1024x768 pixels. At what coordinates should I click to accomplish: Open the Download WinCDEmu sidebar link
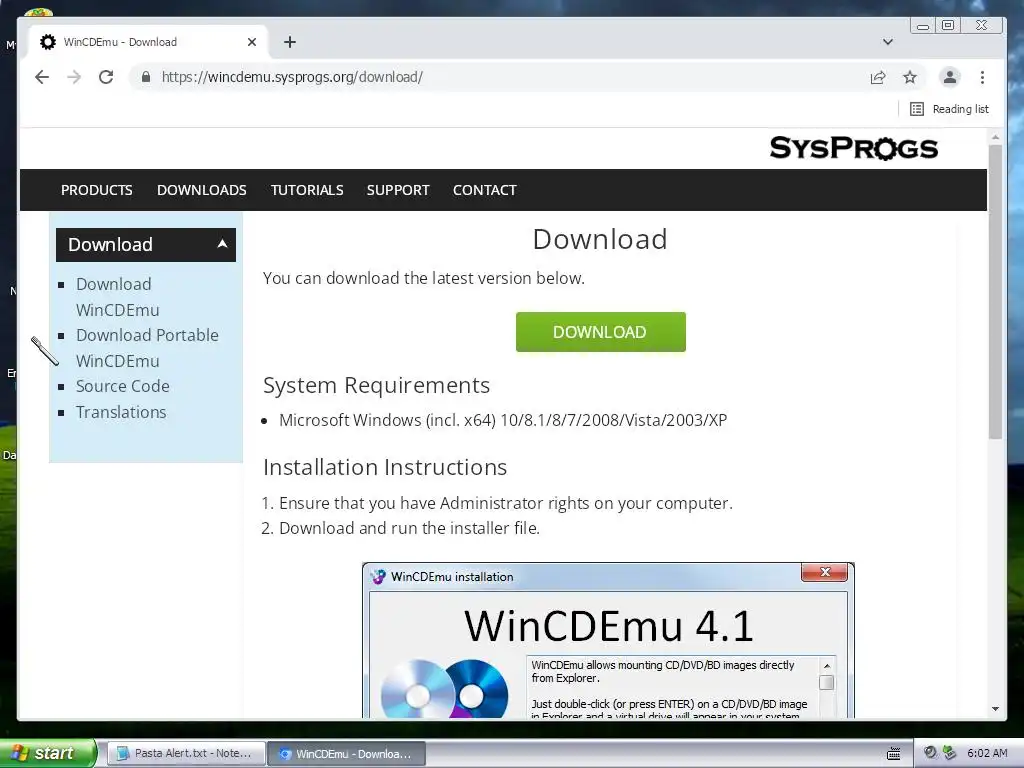(118, 297)
